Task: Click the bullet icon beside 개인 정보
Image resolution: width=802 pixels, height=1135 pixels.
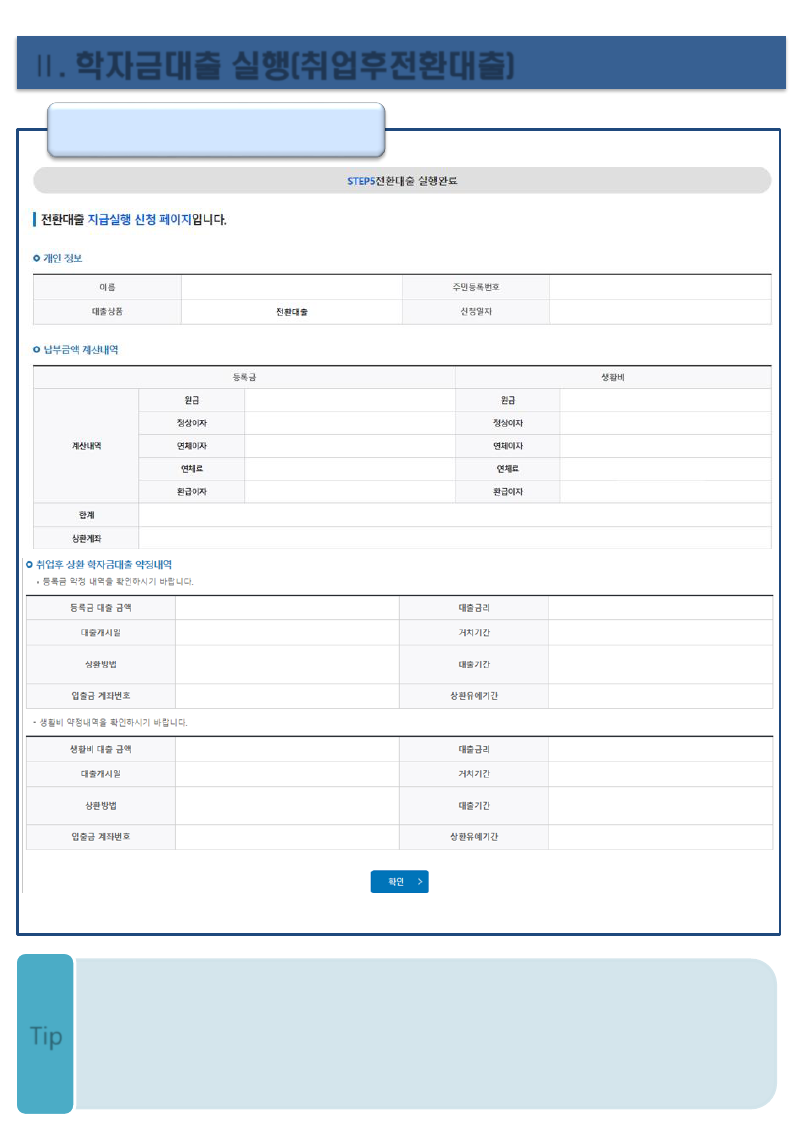Action: coord(37,258)
